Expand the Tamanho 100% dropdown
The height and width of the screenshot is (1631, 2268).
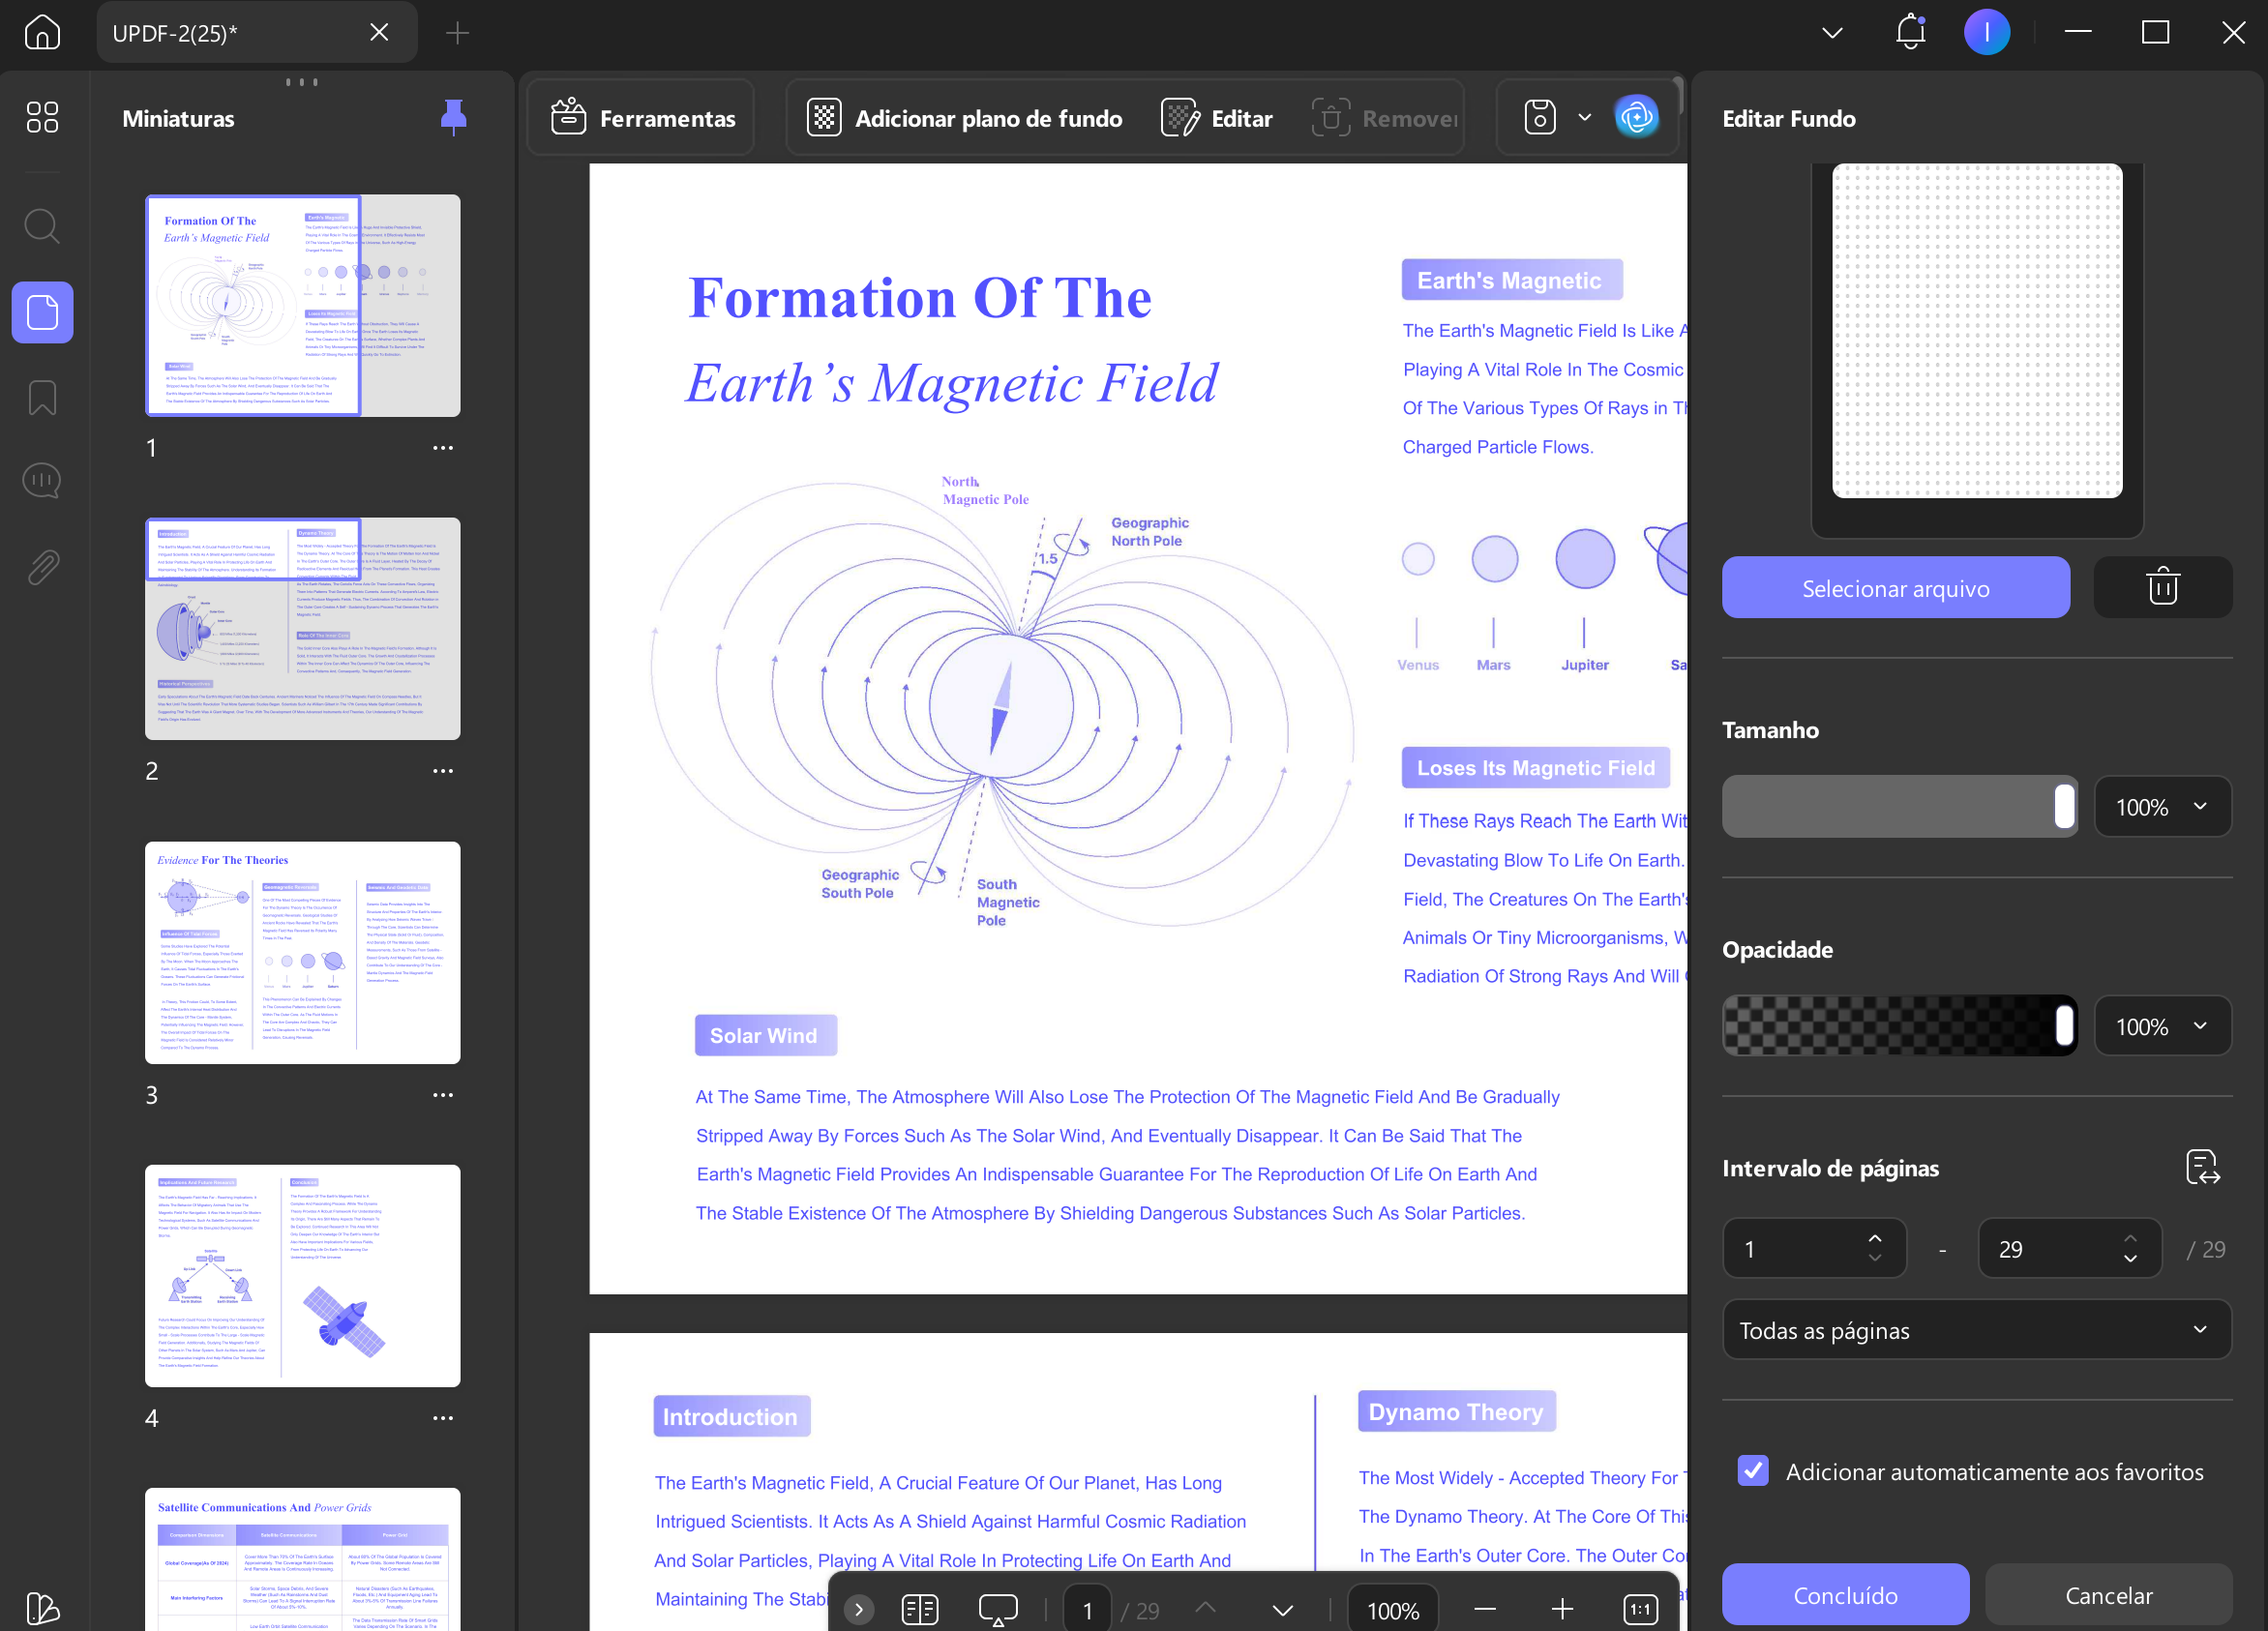click(2162, 807)
